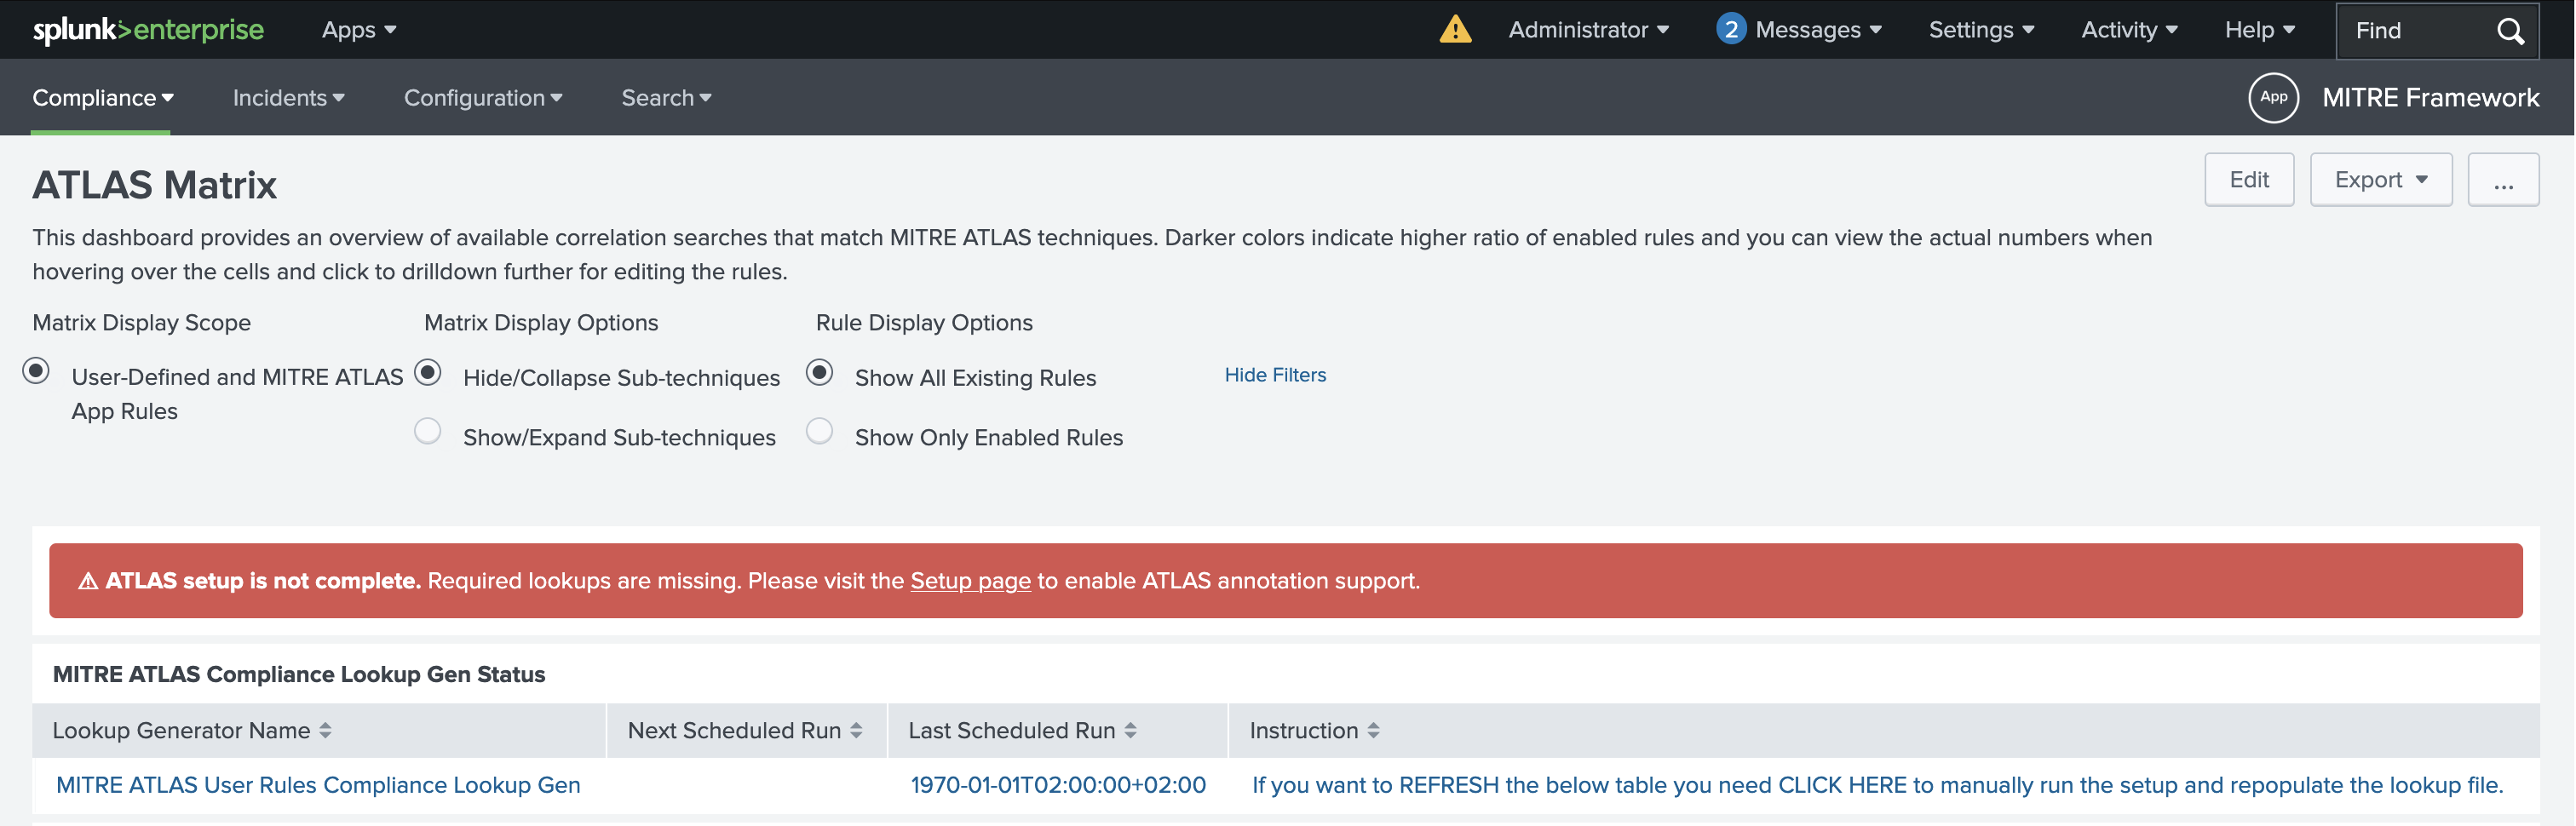
Task: Open the Incidents navigation menu
Action: (x=288, y=98)
